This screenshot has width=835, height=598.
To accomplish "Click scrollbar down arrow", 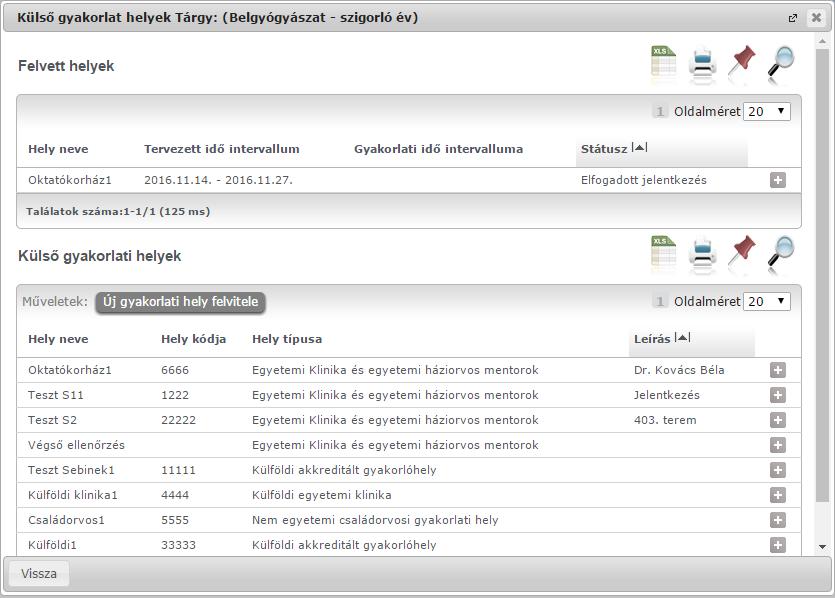I will click(x=822, y=547).
